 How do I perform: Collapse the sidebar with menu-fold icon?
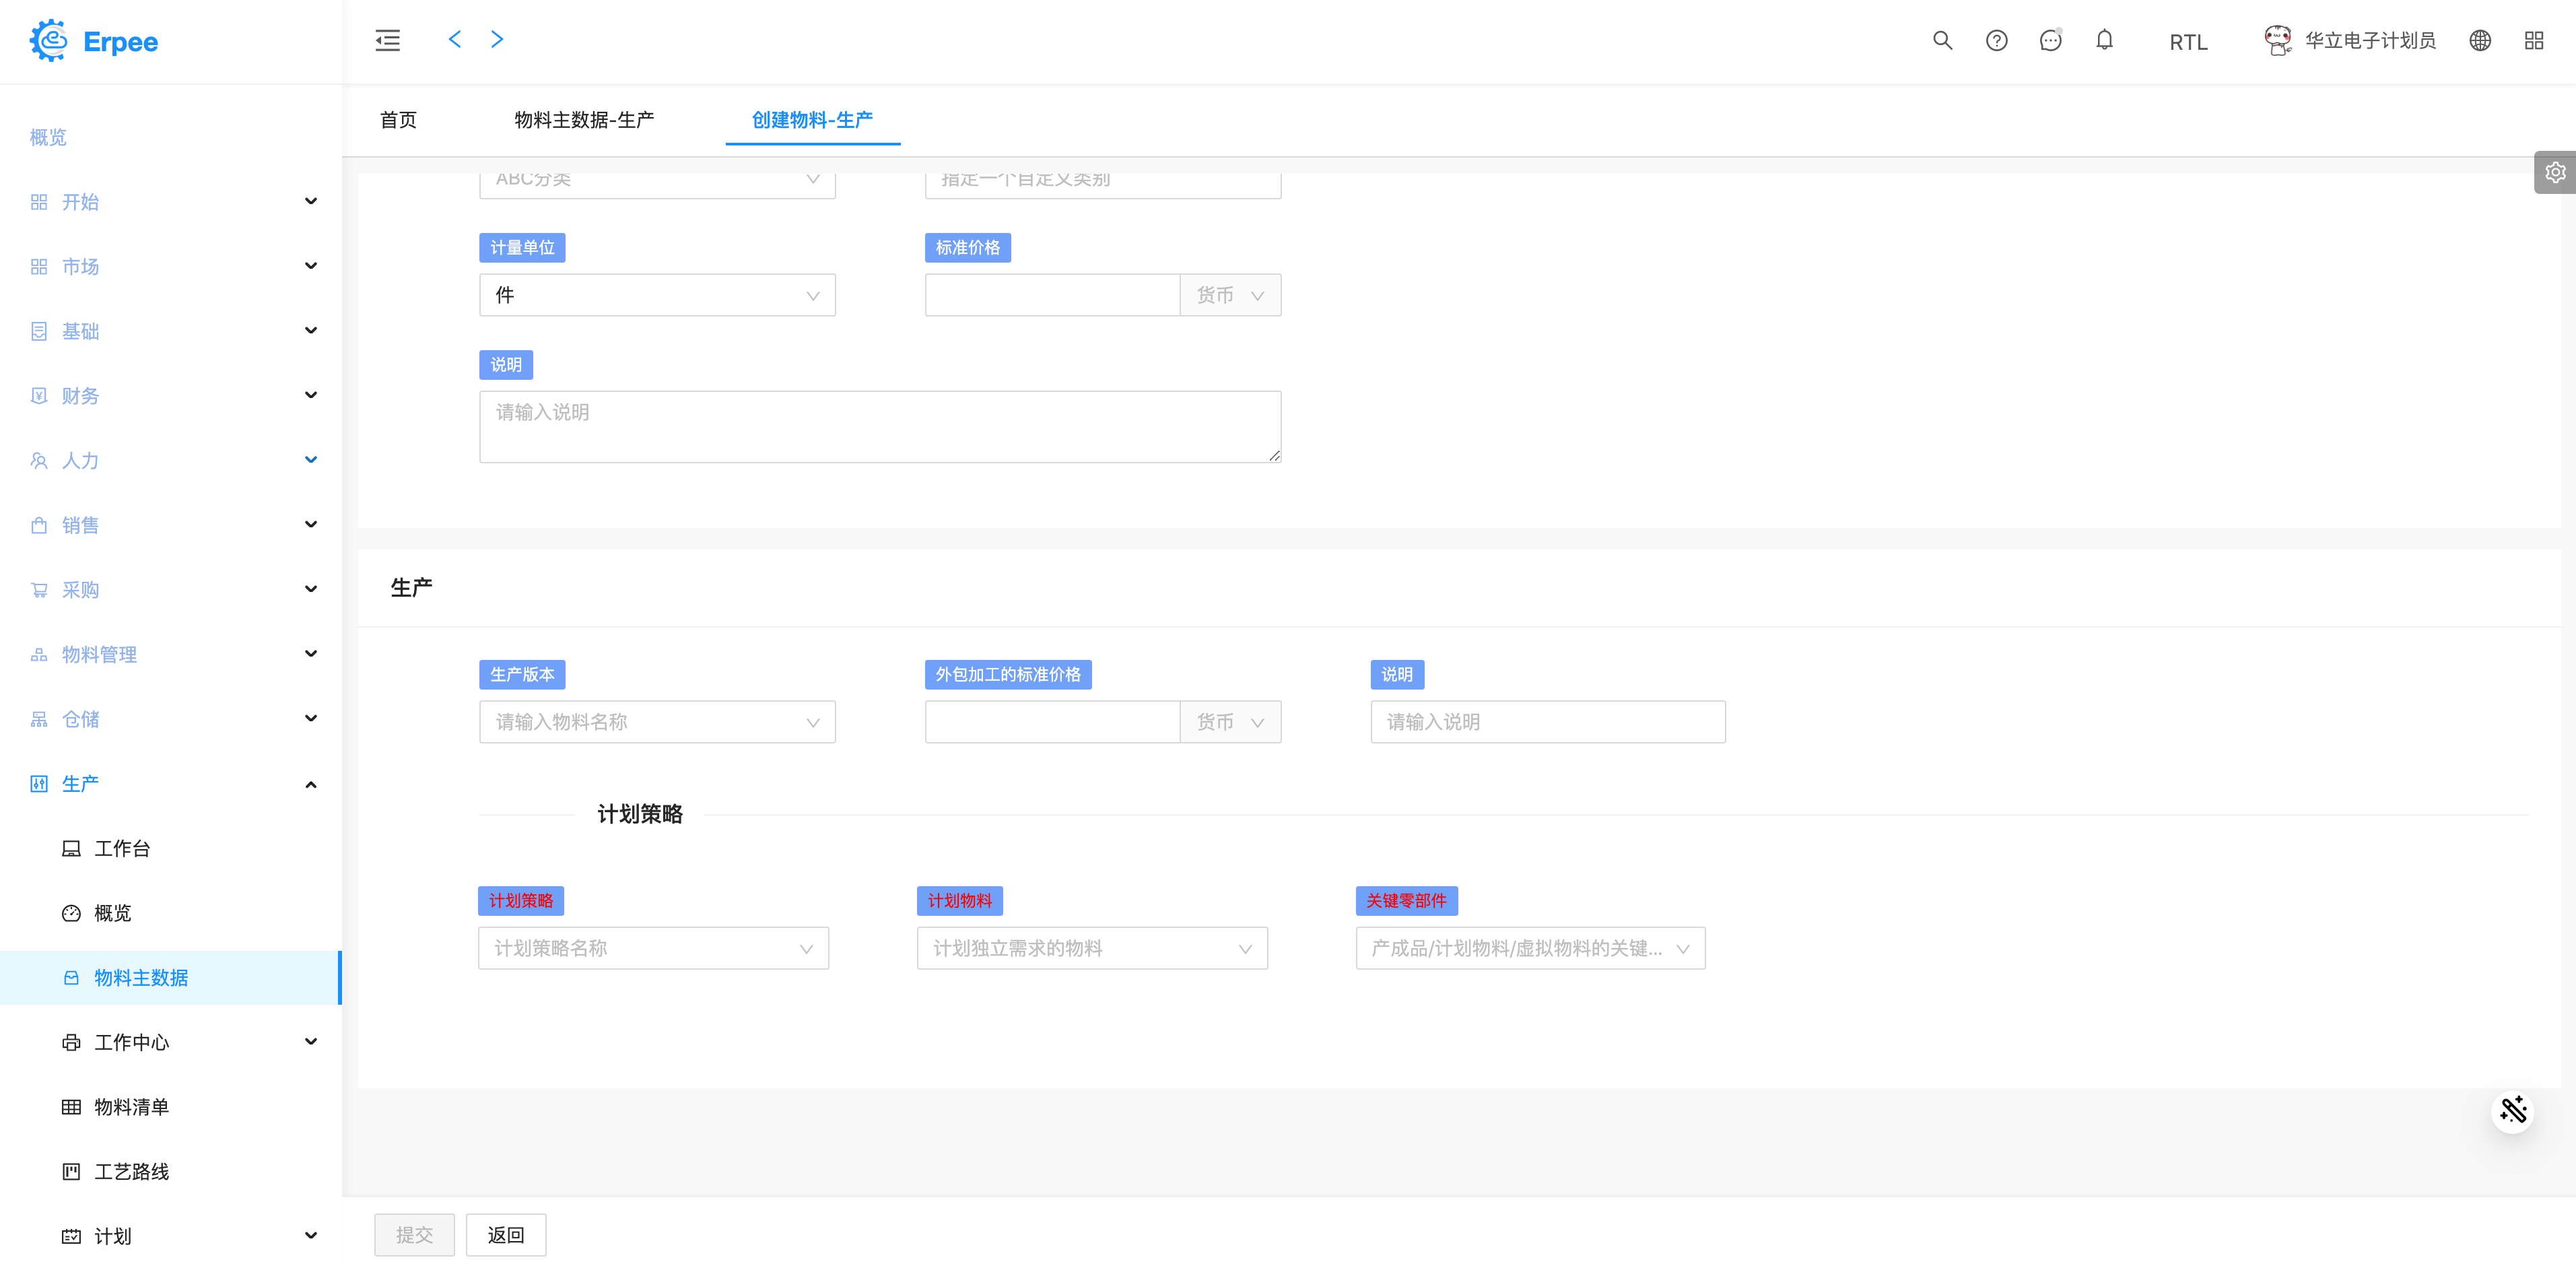pos(387,41)
